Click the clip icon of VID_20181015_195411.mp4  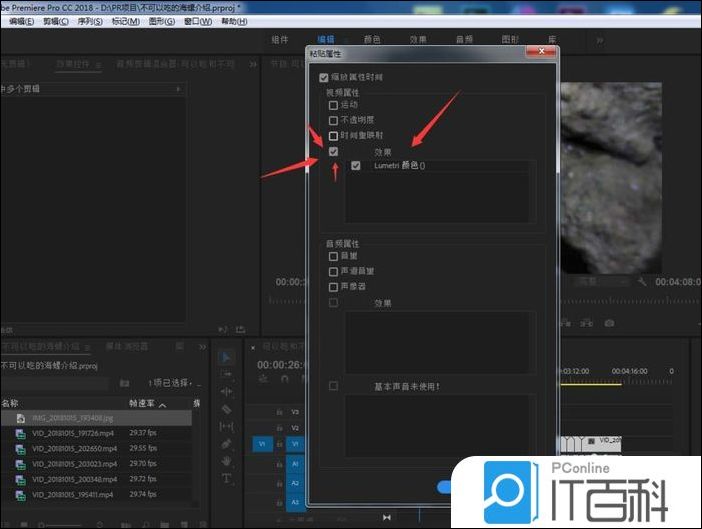coord(21,495)
